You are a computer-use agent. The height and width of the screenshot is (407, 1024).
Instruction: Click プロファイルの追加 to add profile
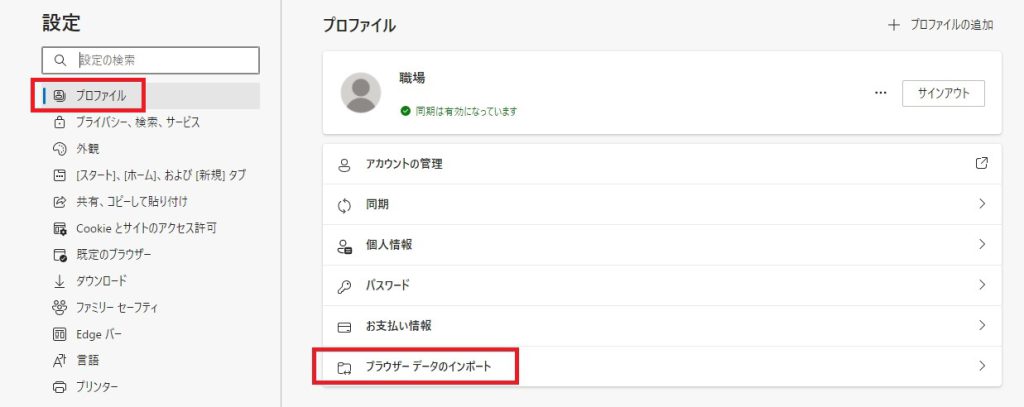941,25
